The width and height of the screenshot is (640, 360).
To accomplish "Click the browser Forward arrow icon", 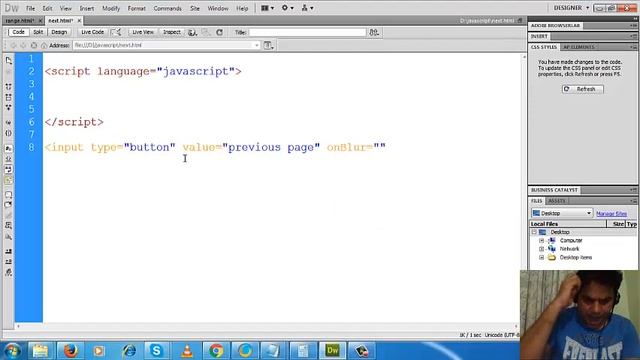I will pos(23,45).
